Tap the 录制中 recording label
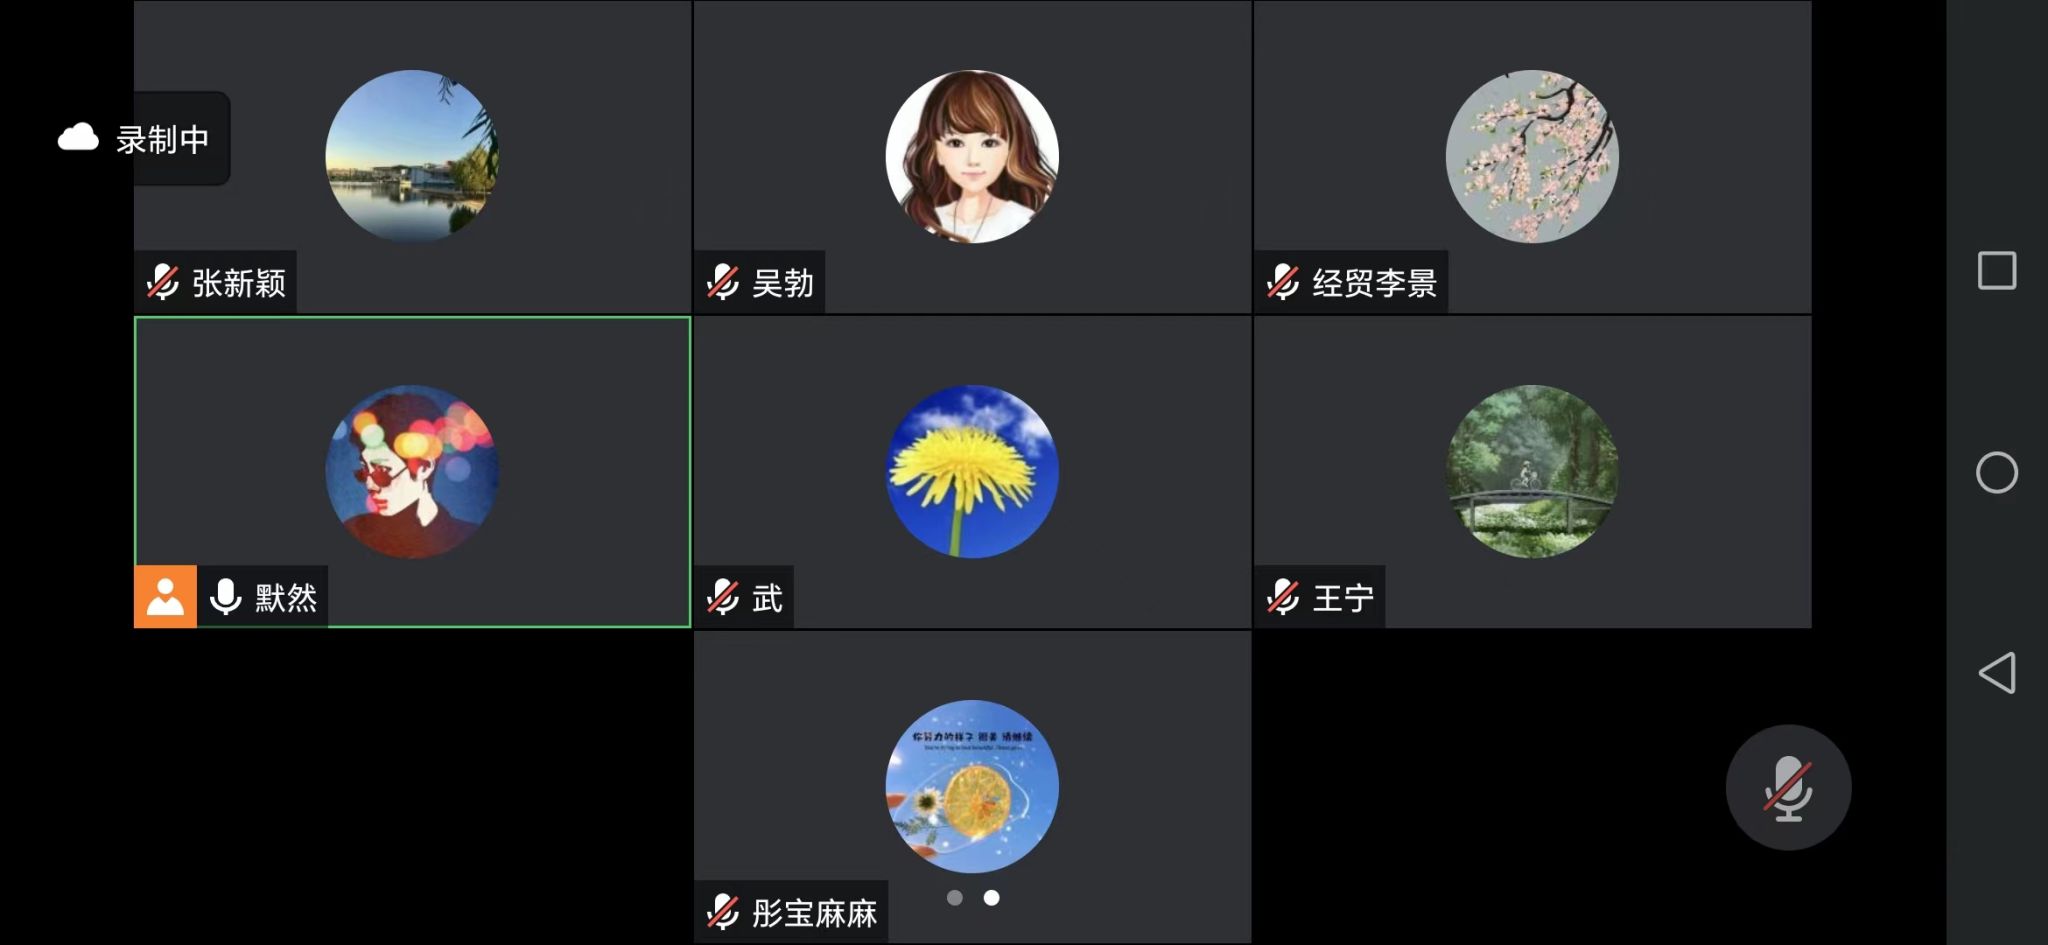 (162, 139)
